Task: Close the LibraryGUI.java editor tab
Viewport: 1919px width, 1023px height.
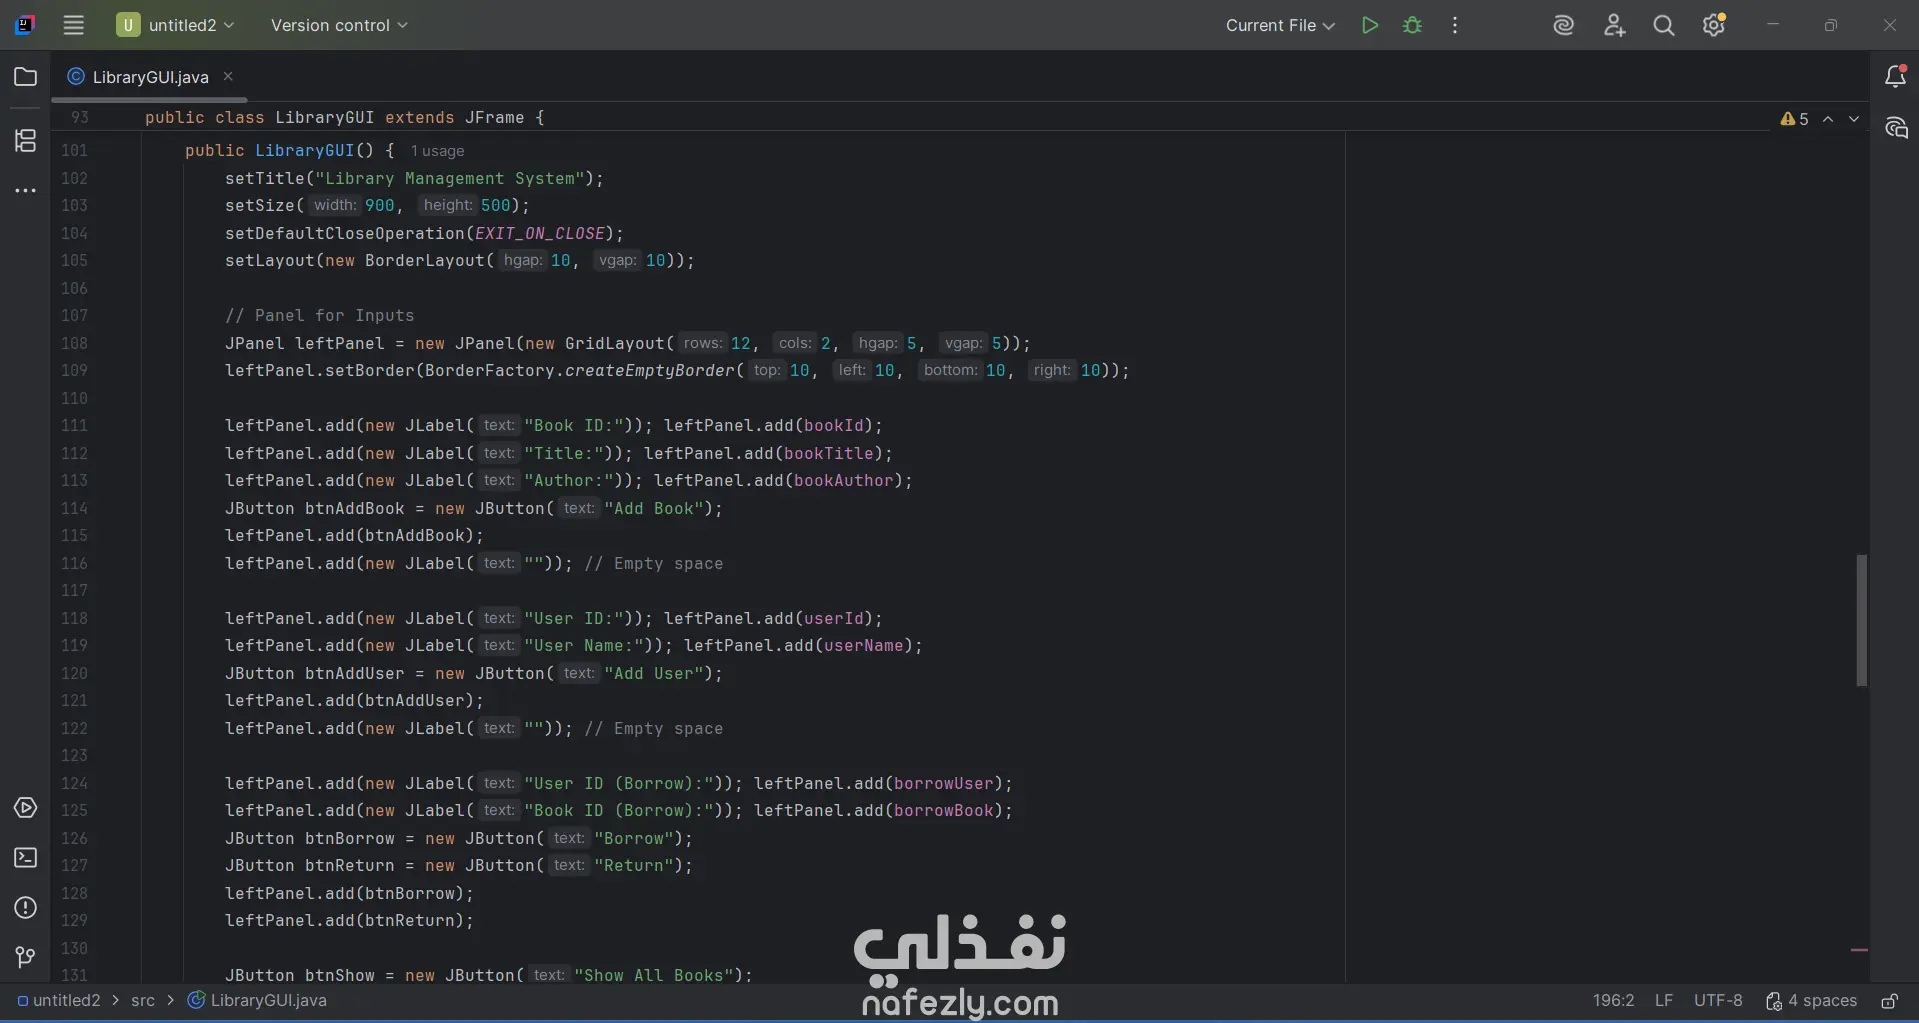Action: click(x=228, y=76)
